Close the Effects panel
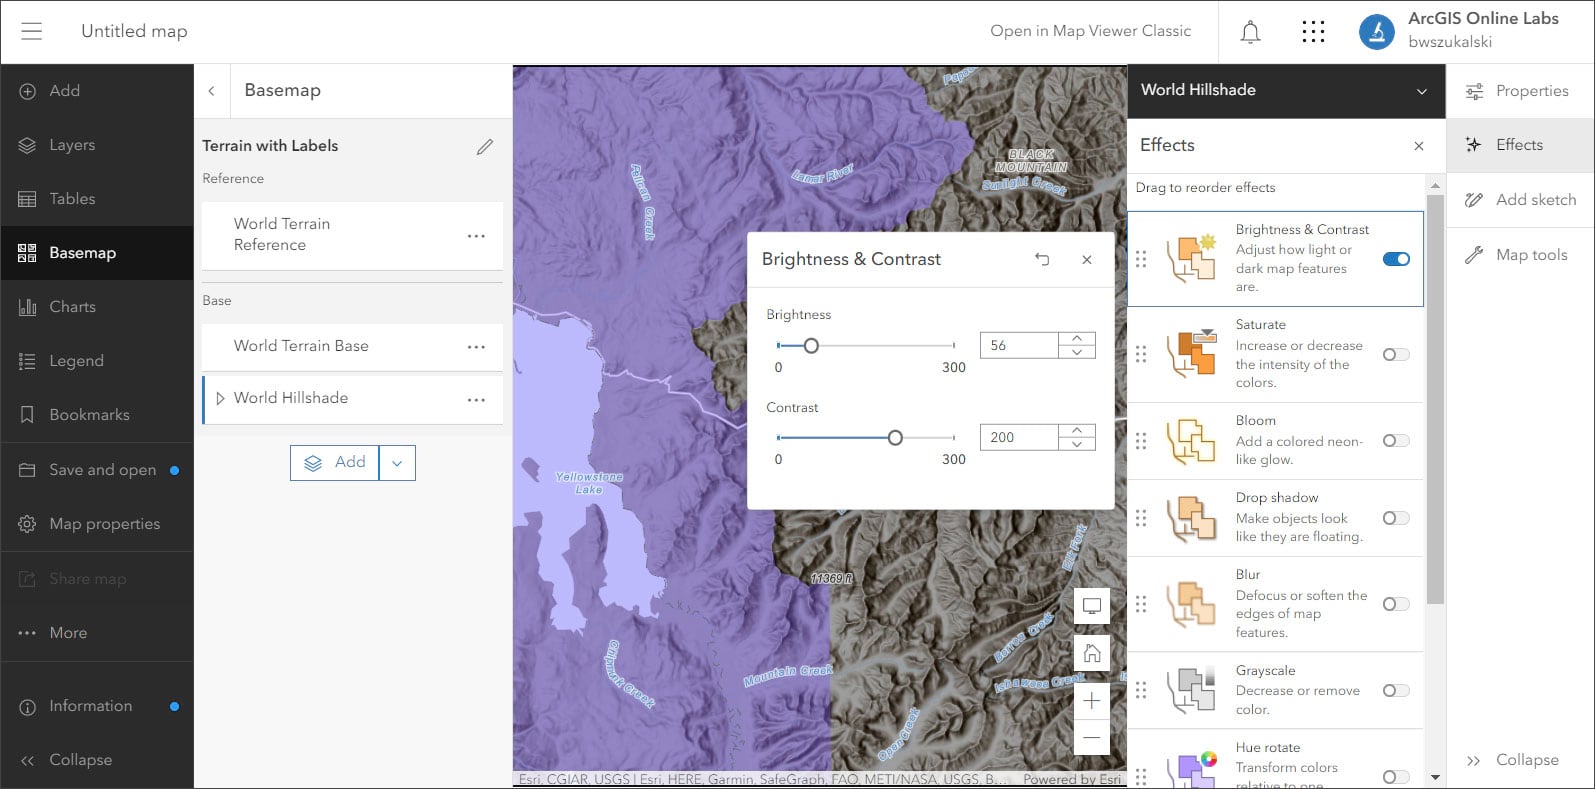Image resolution: width=1595 pixels, height=789 pixels. pos(1418,146)
